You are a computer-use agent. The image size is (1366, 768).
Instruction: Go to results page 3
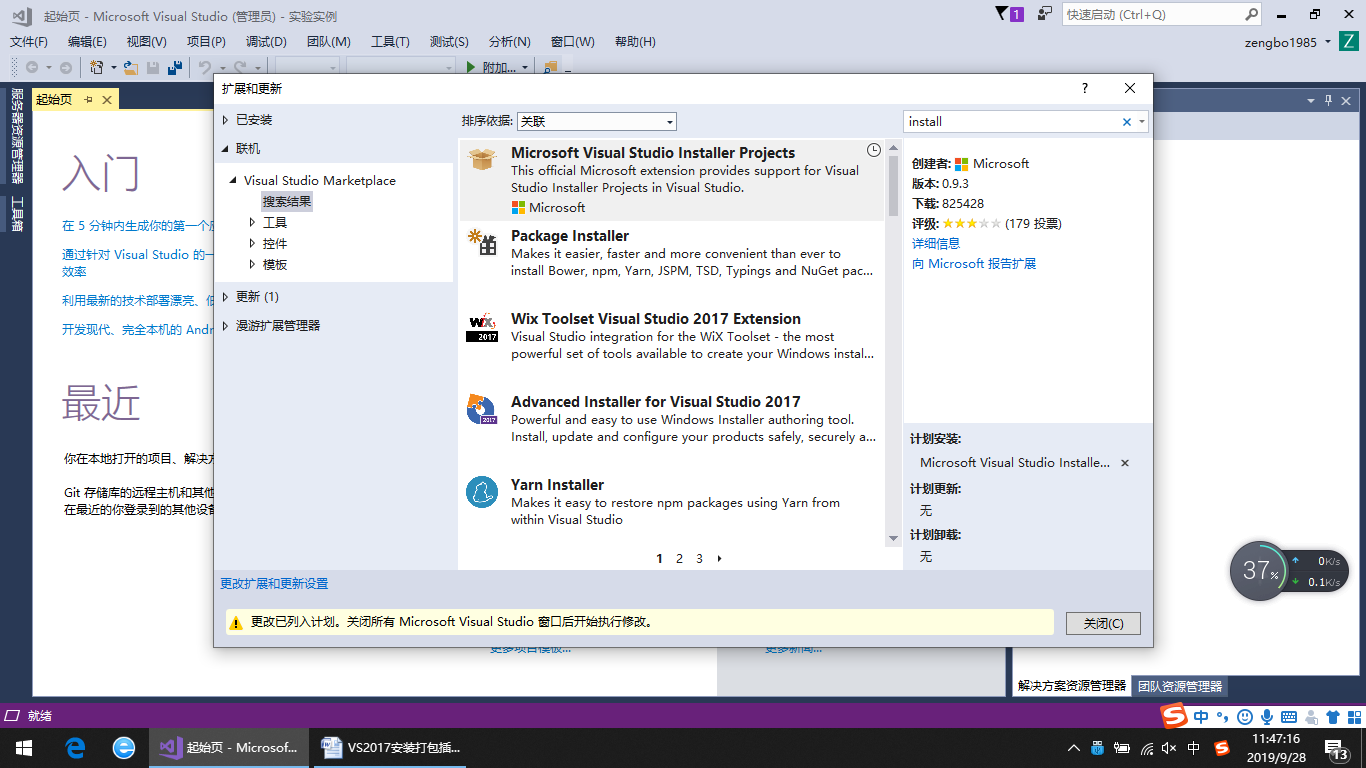[699, 559]
